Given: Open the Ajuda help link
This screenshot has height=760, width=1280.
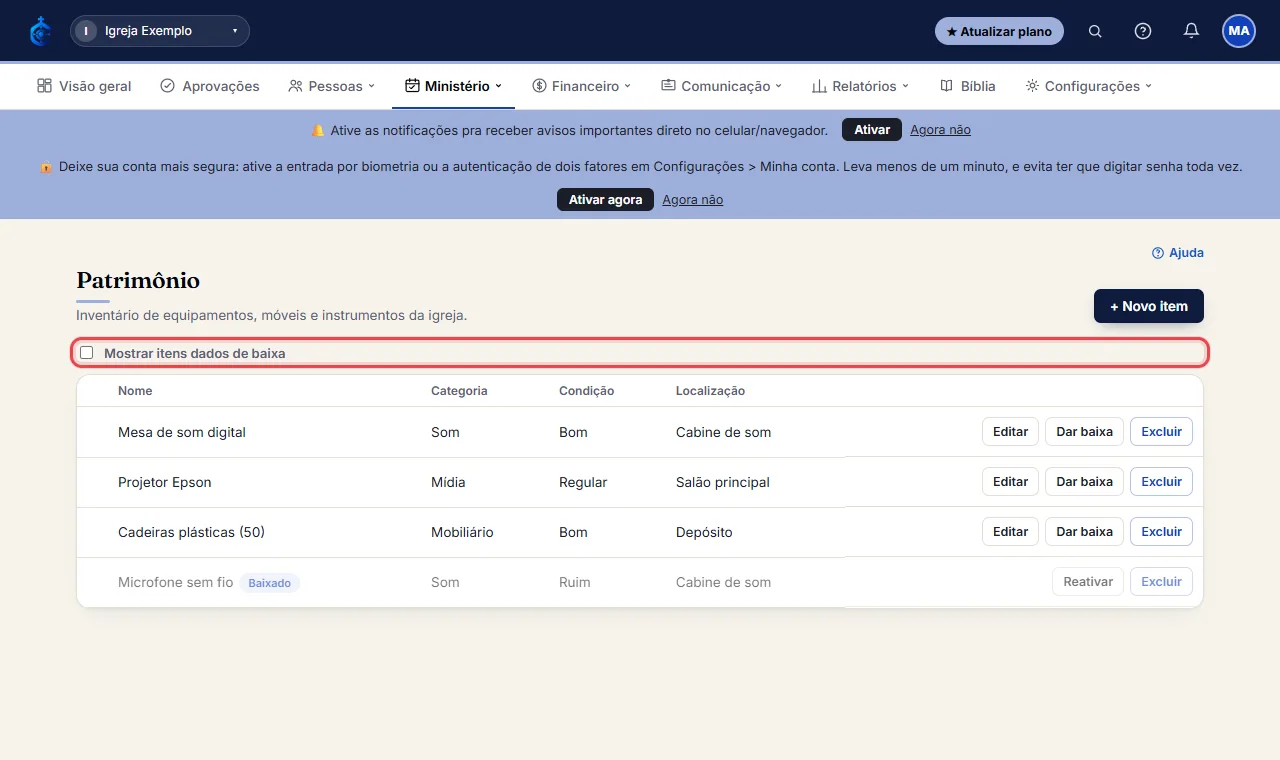Looking at the screenshot, I should pos(1178,253).
